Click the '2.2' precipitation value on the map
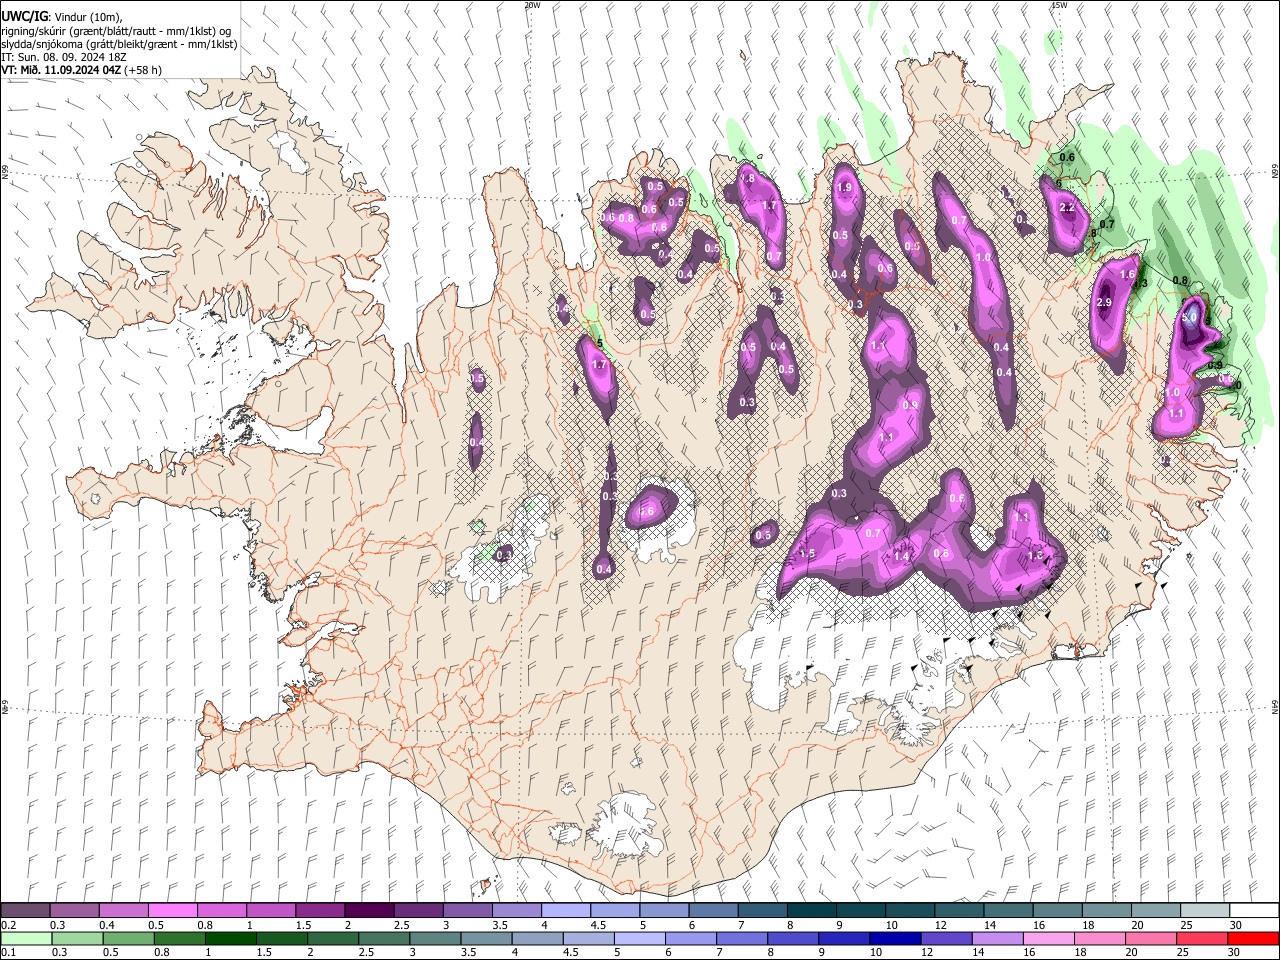The width and height of the screenshot is (1280, 960). pos(1066,208)
